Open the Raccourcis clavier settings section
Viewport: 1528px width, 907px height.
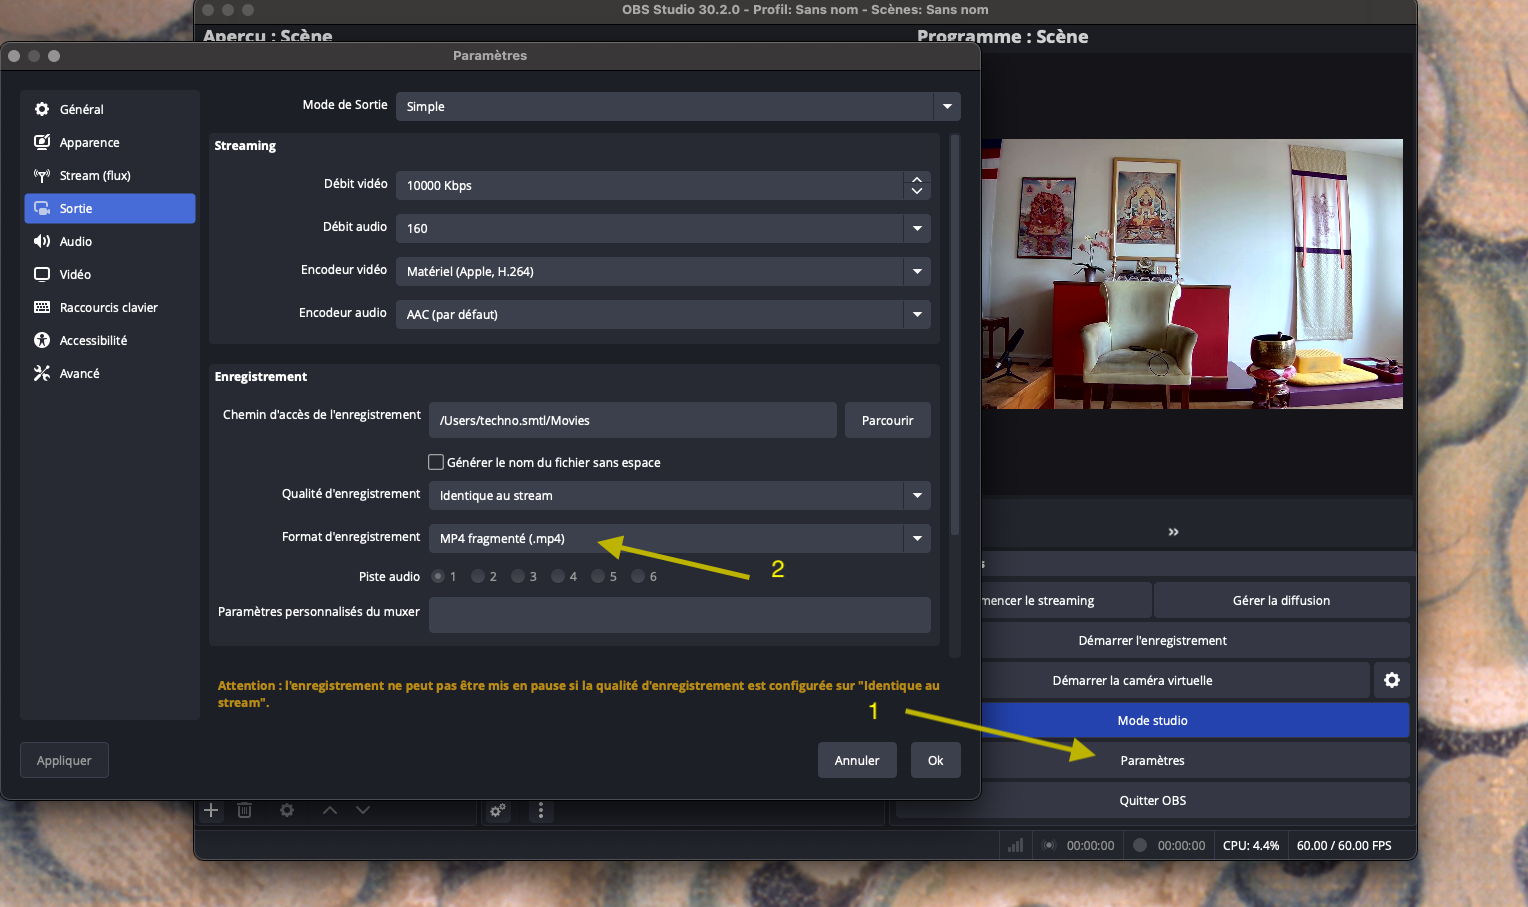pyautogui.click(x=108, y=307)
